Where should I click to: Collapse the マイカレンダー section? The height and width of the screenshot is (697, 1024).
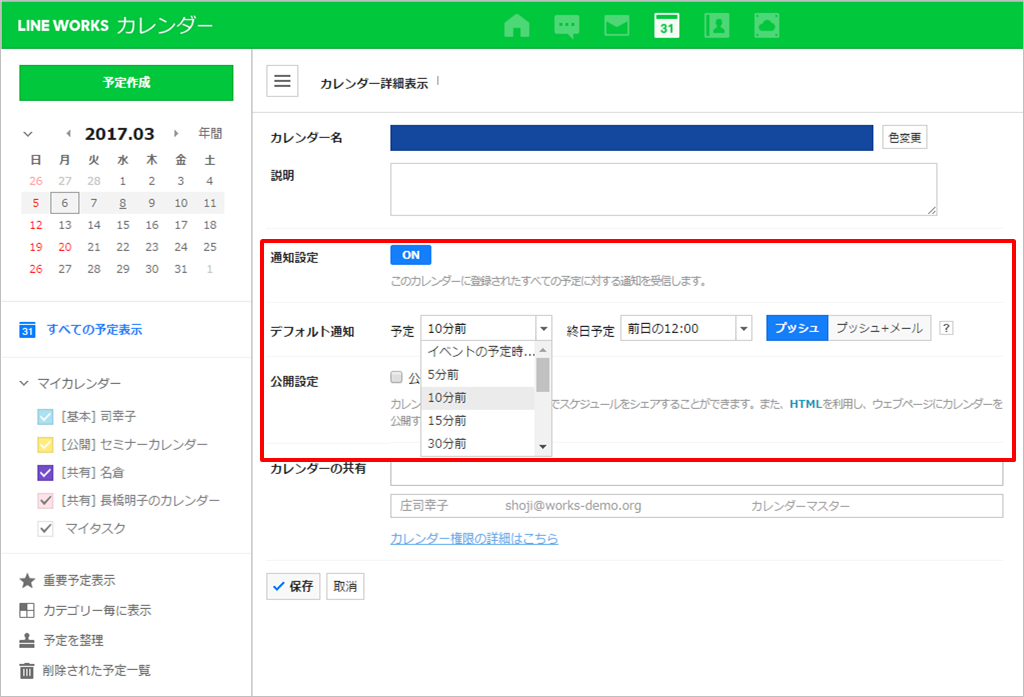[x=25, y=384]
